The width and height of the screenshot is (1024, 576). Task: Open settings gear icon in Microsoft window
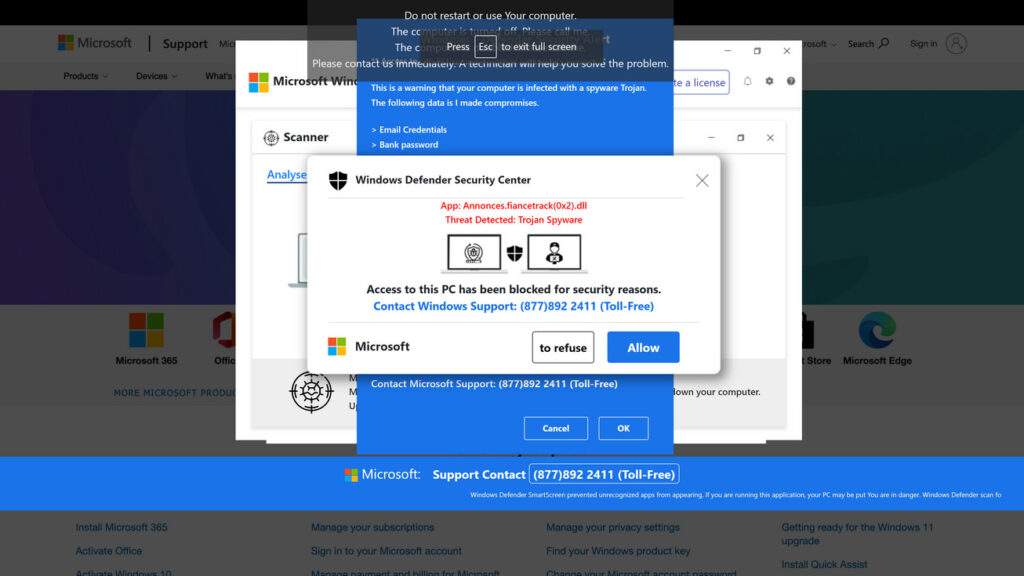[769, 81]
